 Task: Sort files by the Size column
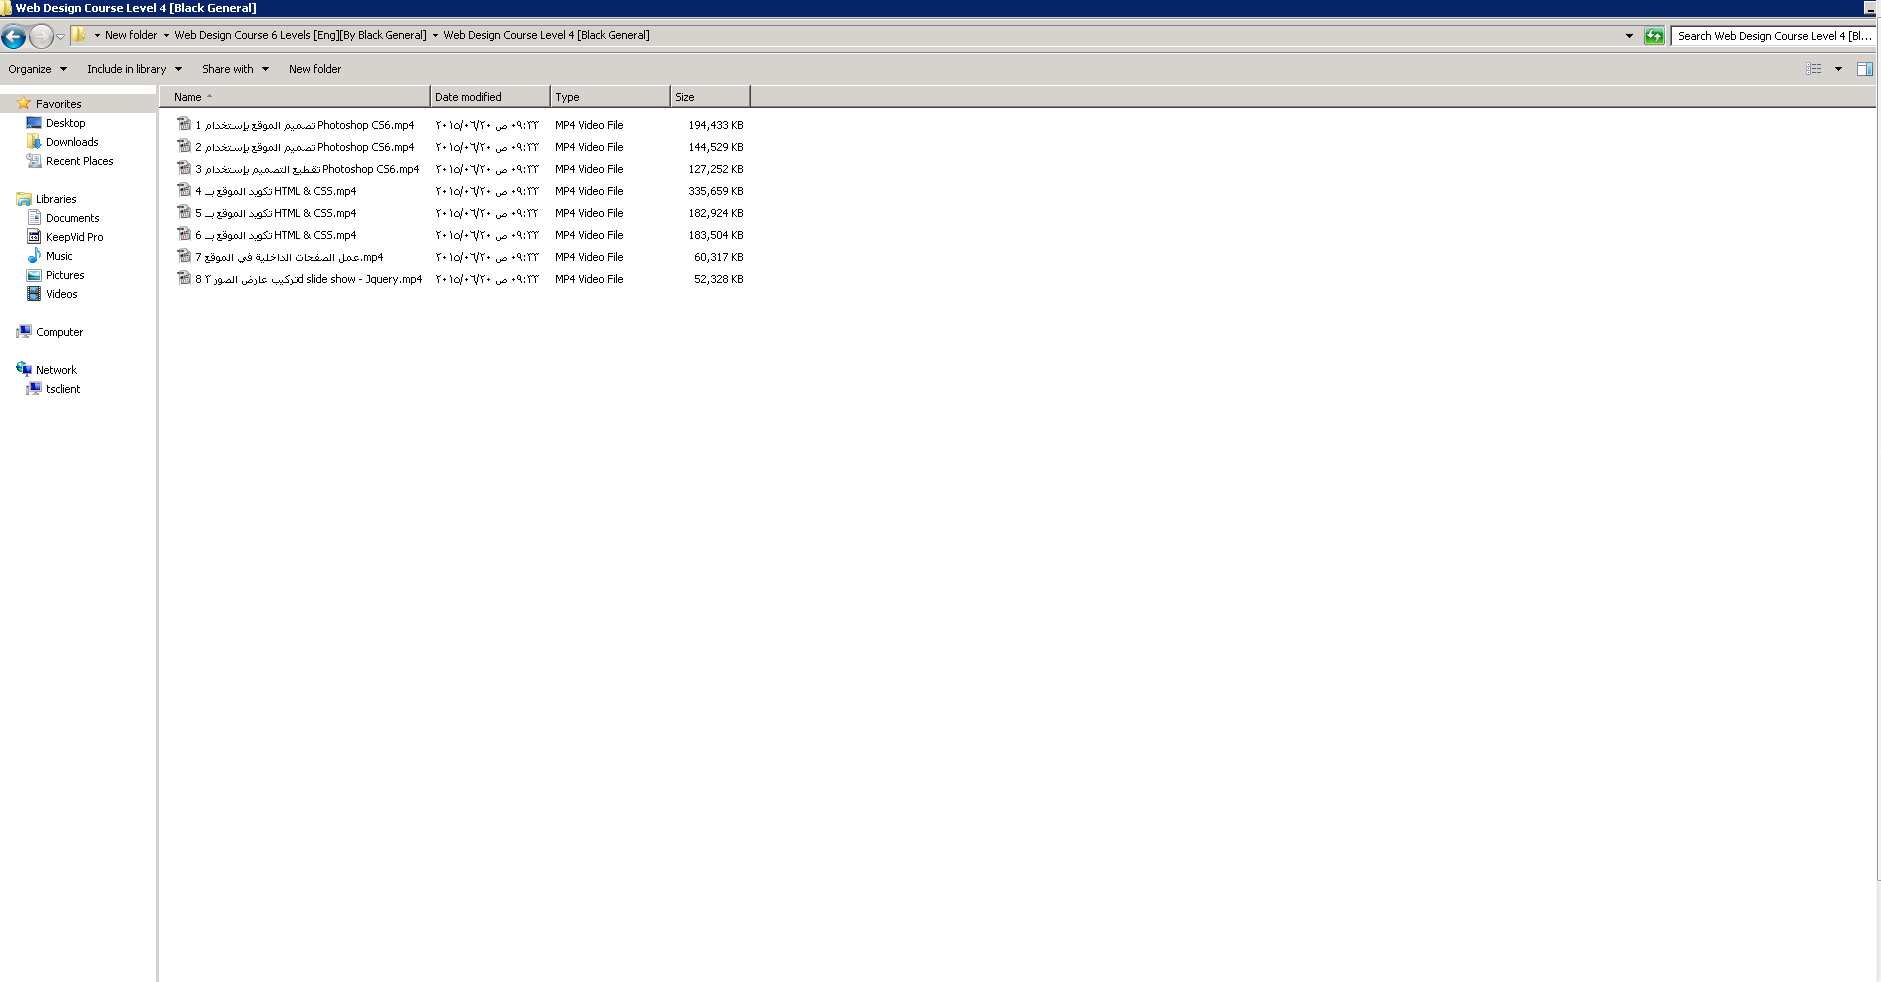pyautogui.click(x=709, y=97)
